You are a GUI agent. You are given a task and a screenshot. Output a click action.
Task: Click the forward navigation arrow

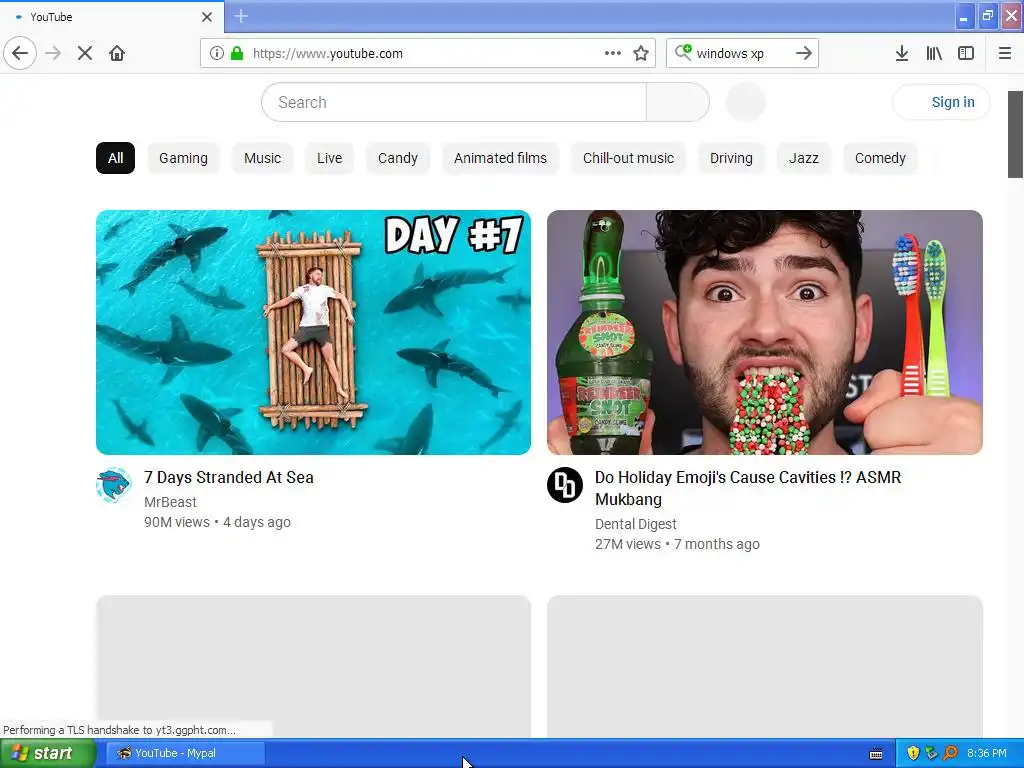click(x=54, y=53)
